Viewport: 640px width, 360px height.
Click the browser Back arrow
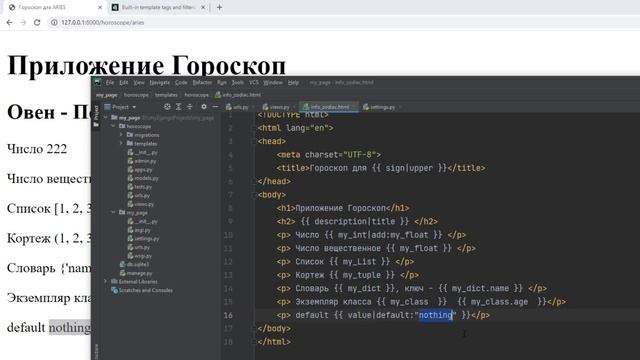[9, 22]
